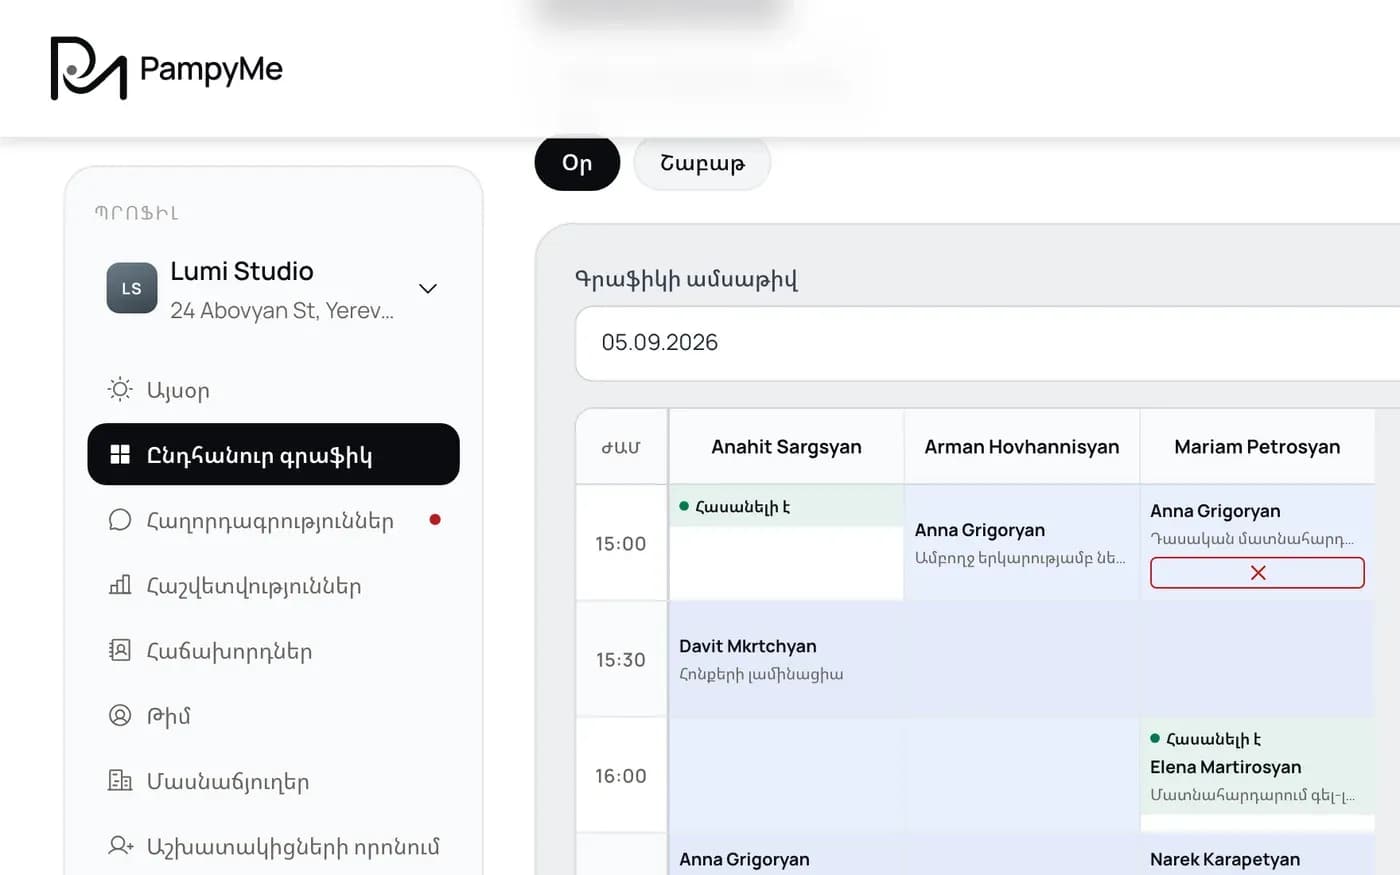
Task: Click the date field showing 05.09.2026
Action: pyautogui.click(x=988, y=343)
